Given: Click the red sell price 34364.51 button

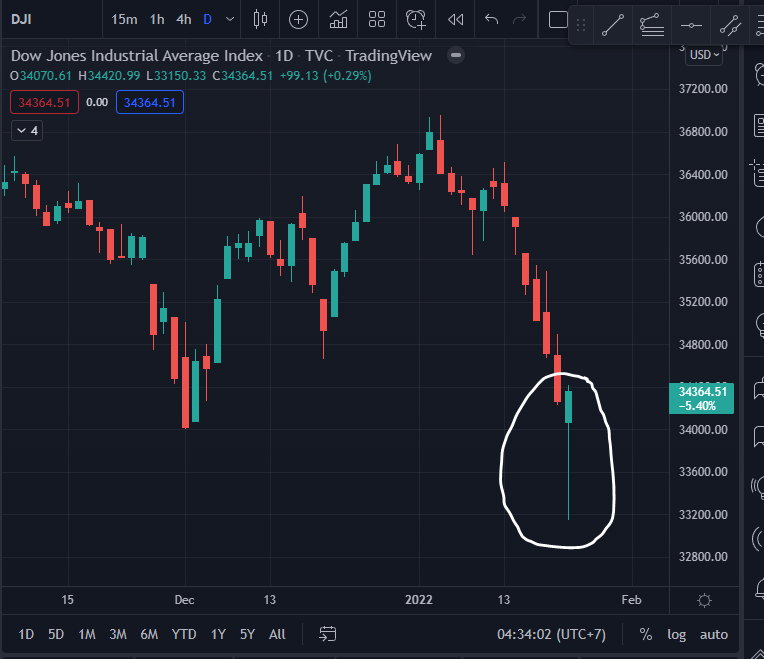Looking at the screenshot, I should tap(44, 102).
